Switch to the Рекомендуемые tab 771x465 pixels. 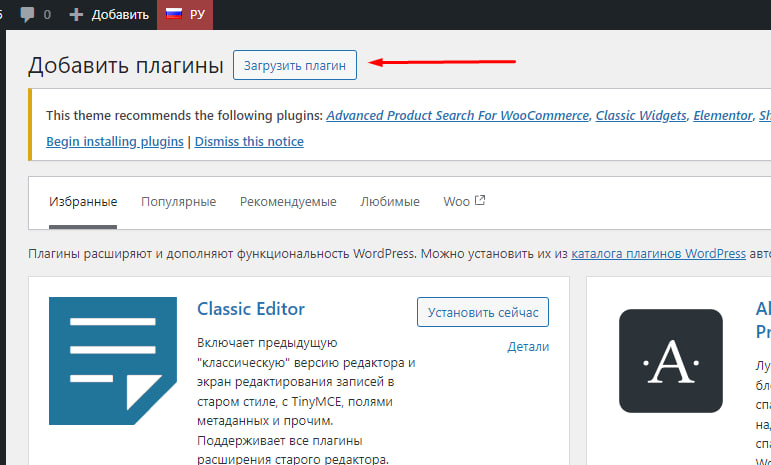coord(288,202)
